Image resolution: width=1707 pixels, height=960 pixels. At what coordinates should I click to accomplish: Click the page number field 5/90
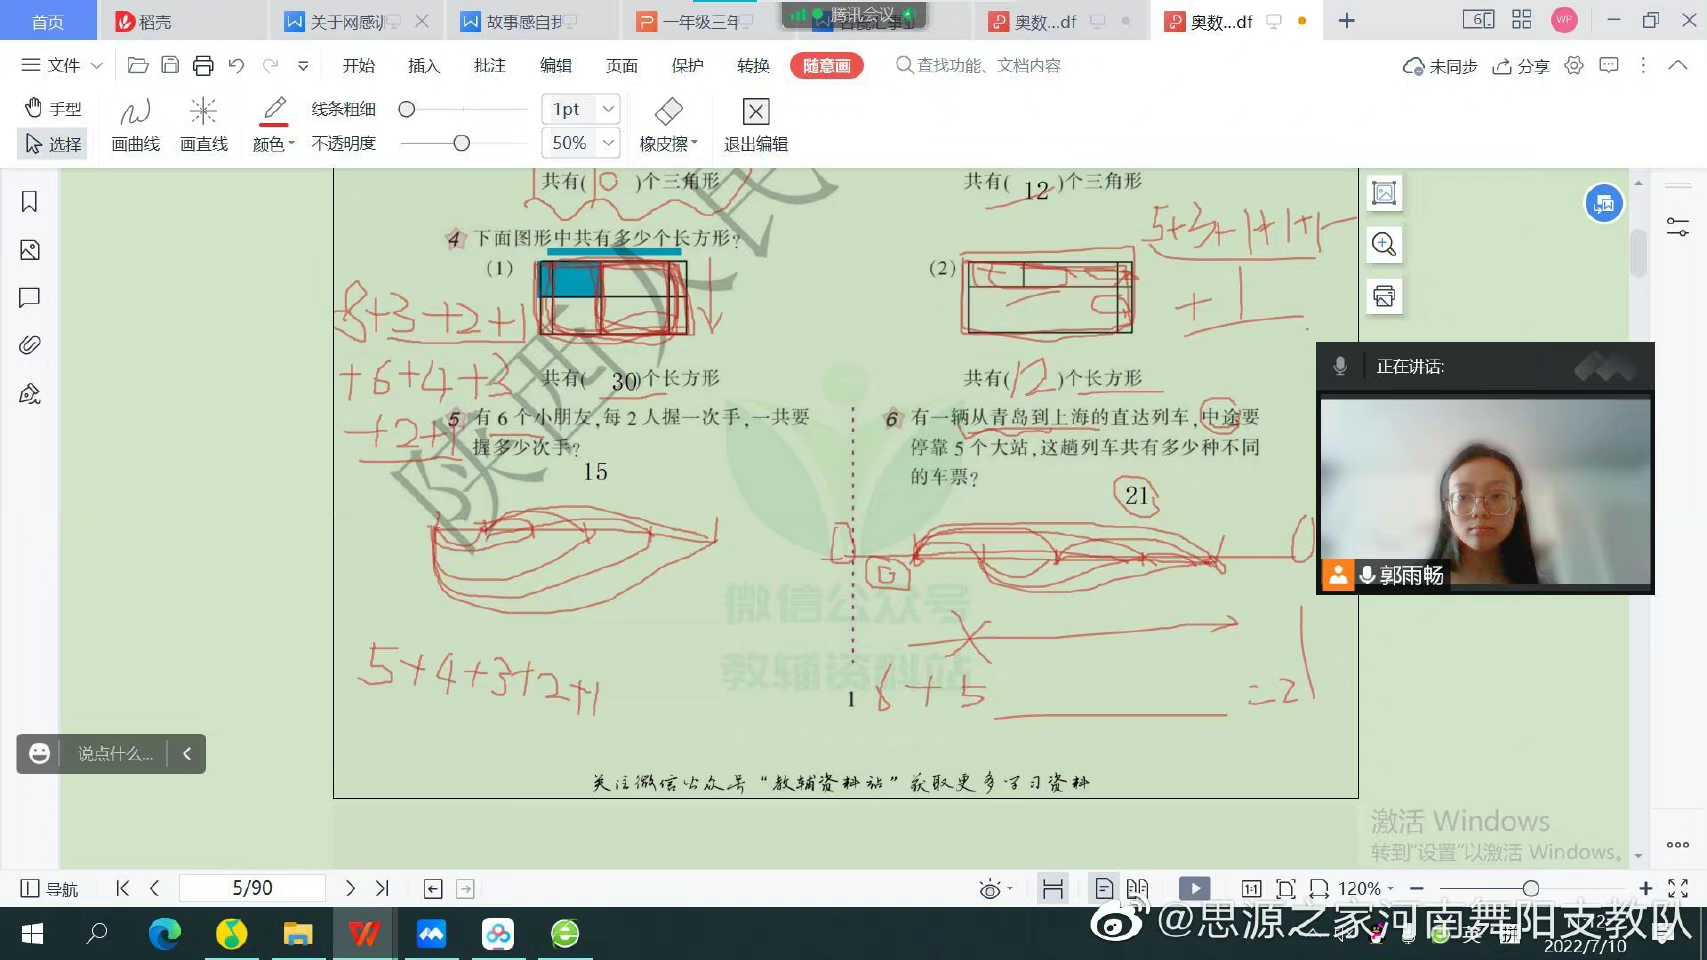click(x=252, y=888)
